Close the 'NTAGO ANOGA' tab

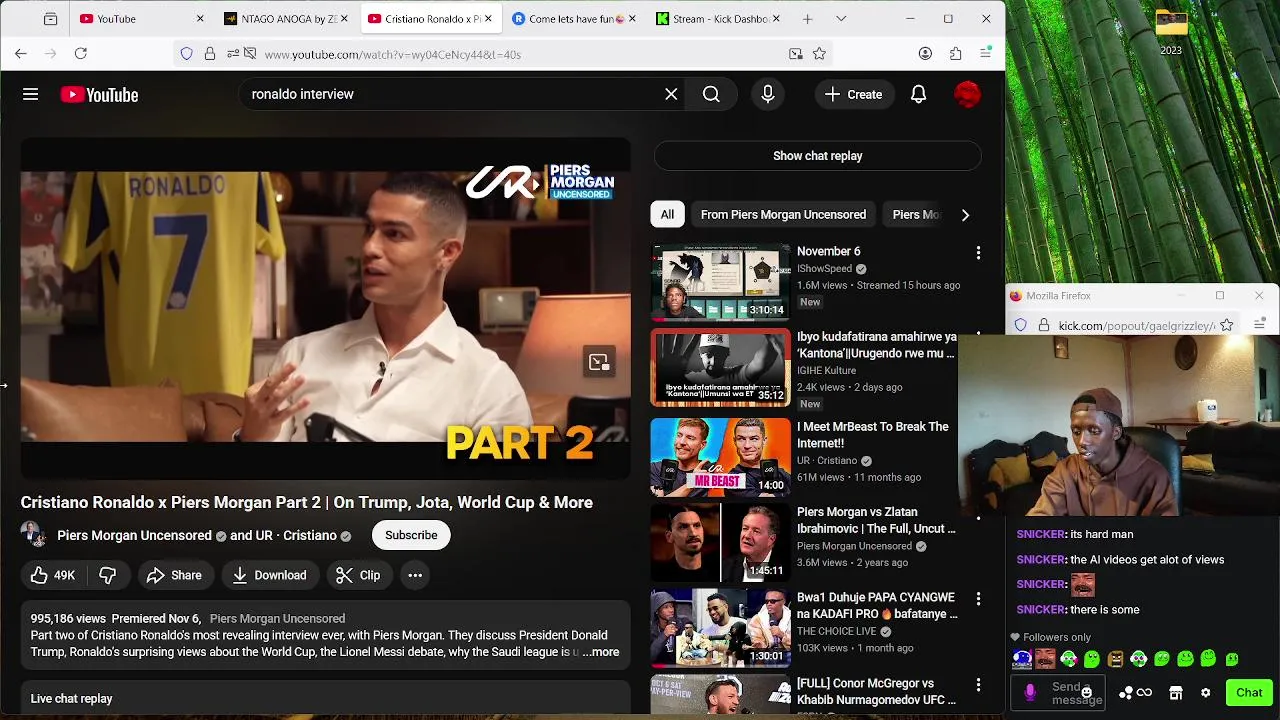[x=344, y=19]
